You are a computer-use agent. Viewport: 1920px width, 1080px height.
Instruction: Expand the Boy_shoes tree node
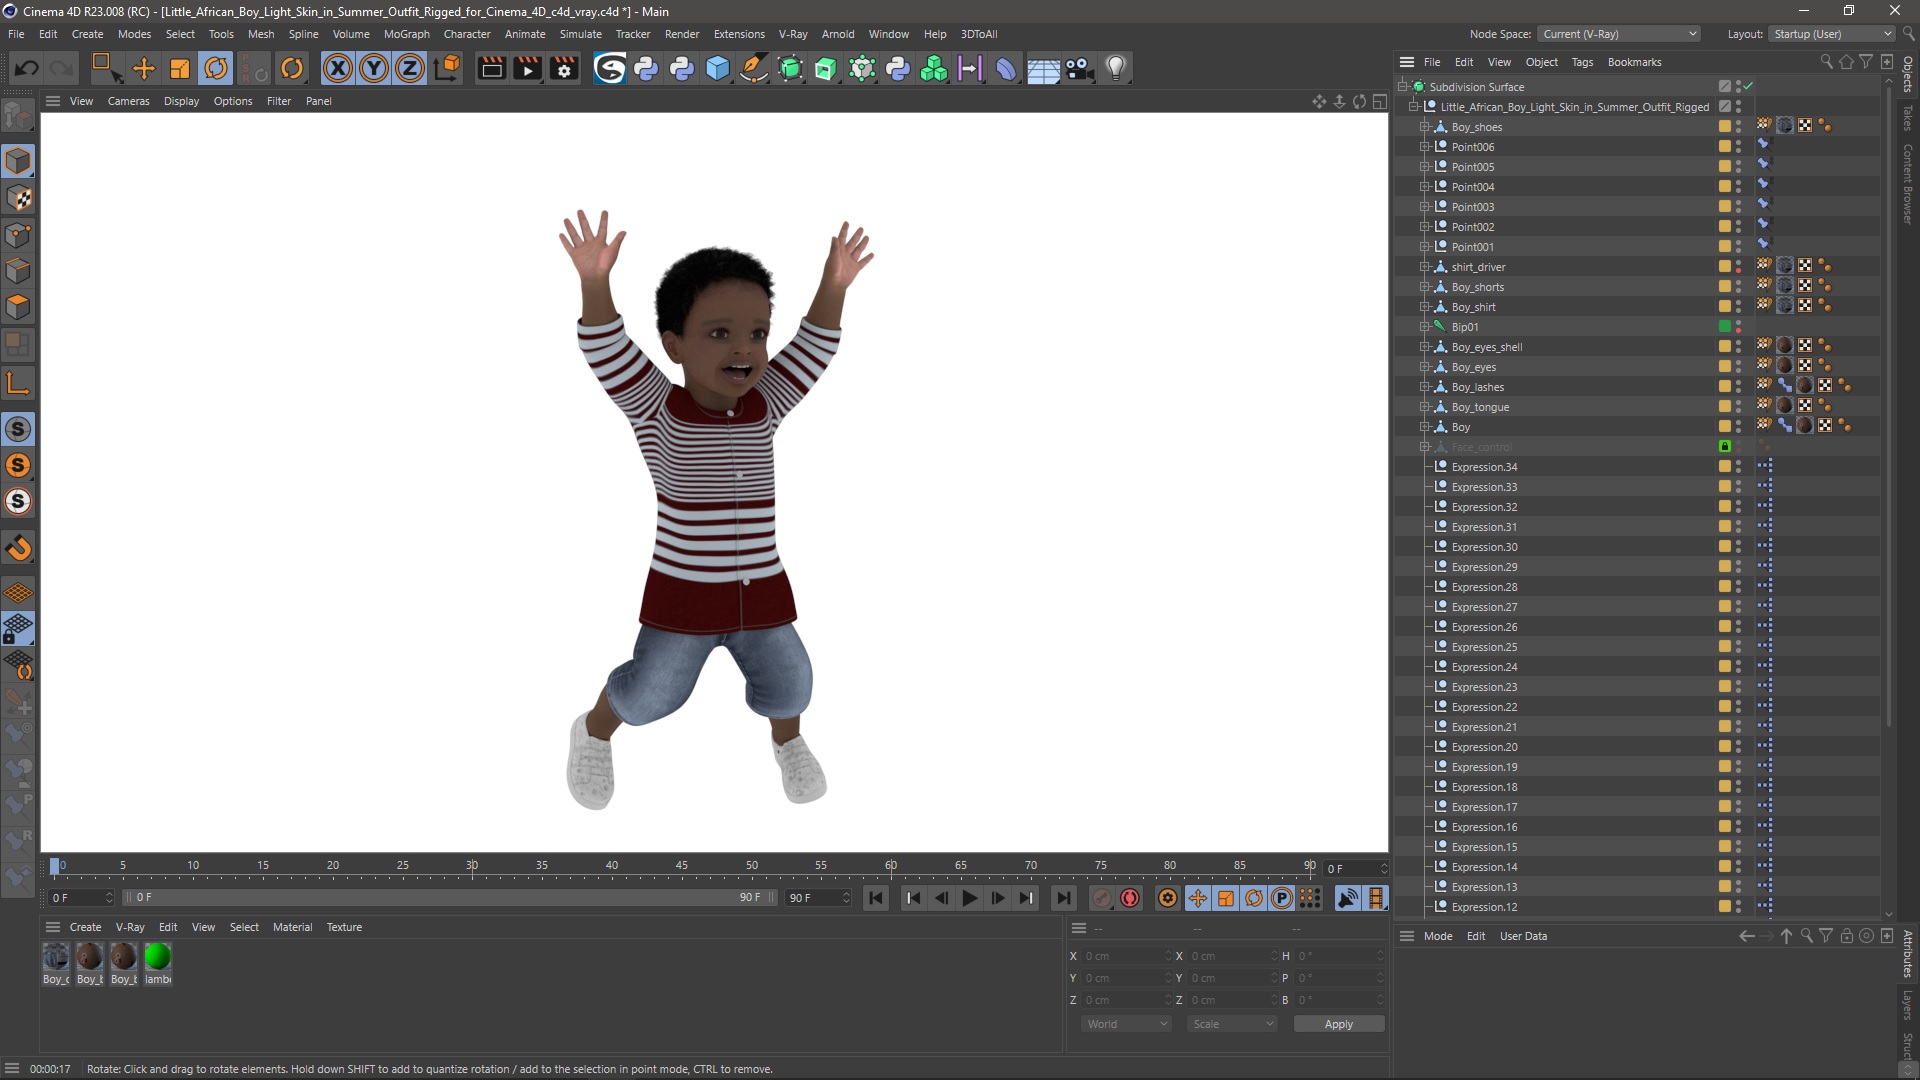1425,127
